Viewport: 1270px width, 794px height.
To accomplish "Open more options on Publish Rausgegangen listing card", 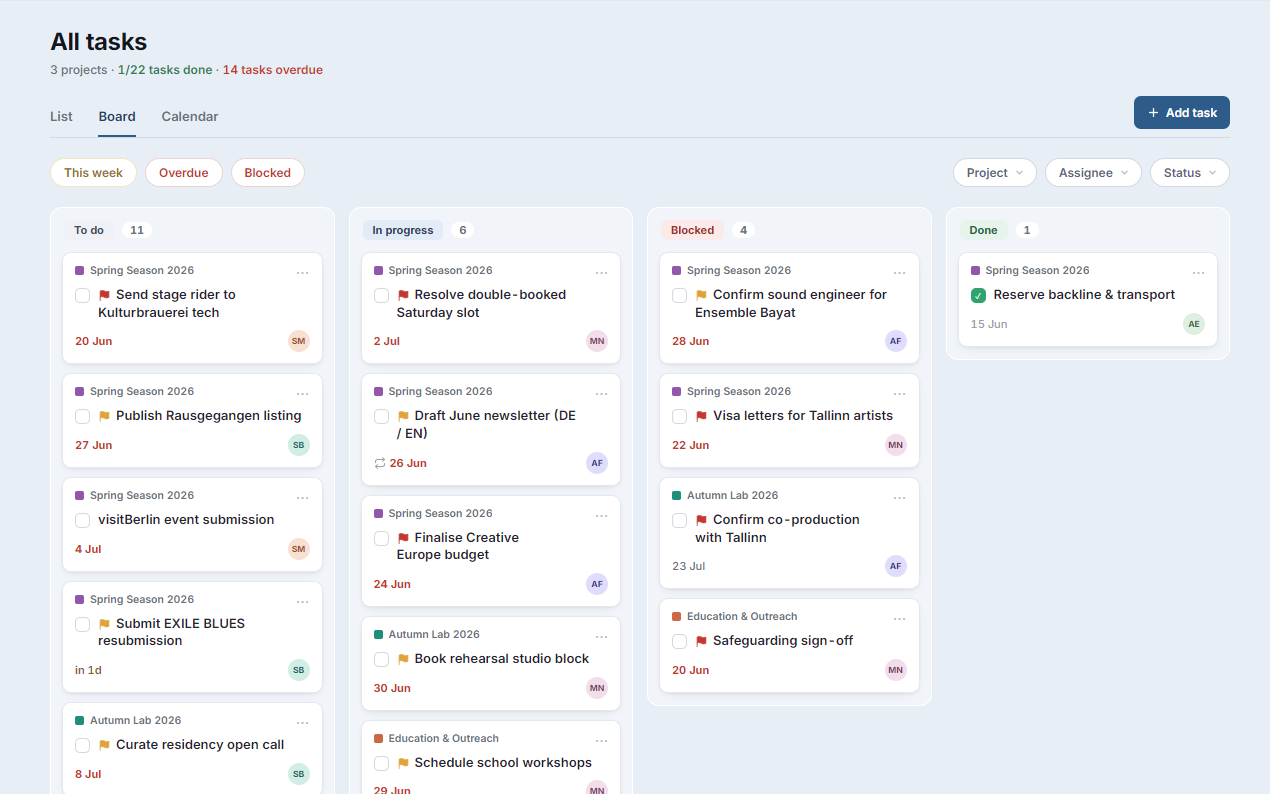I will [x=302, y=393].
